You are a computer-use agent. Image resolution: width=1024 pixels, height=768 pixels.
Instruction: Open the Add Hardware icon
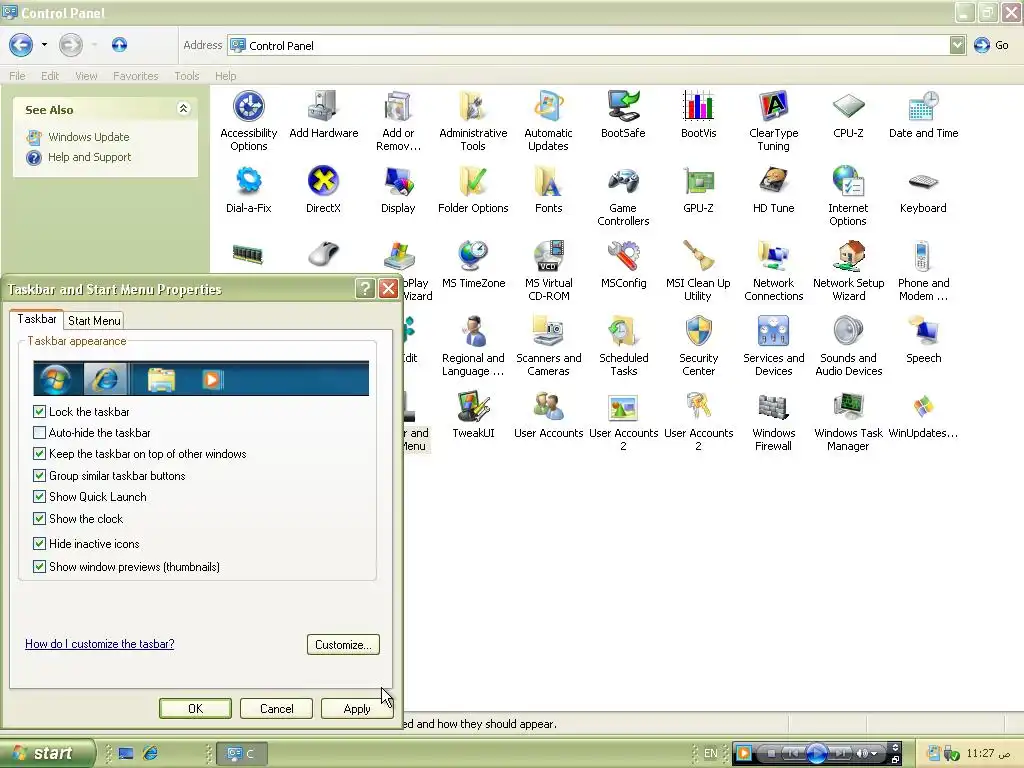[324, 115]
